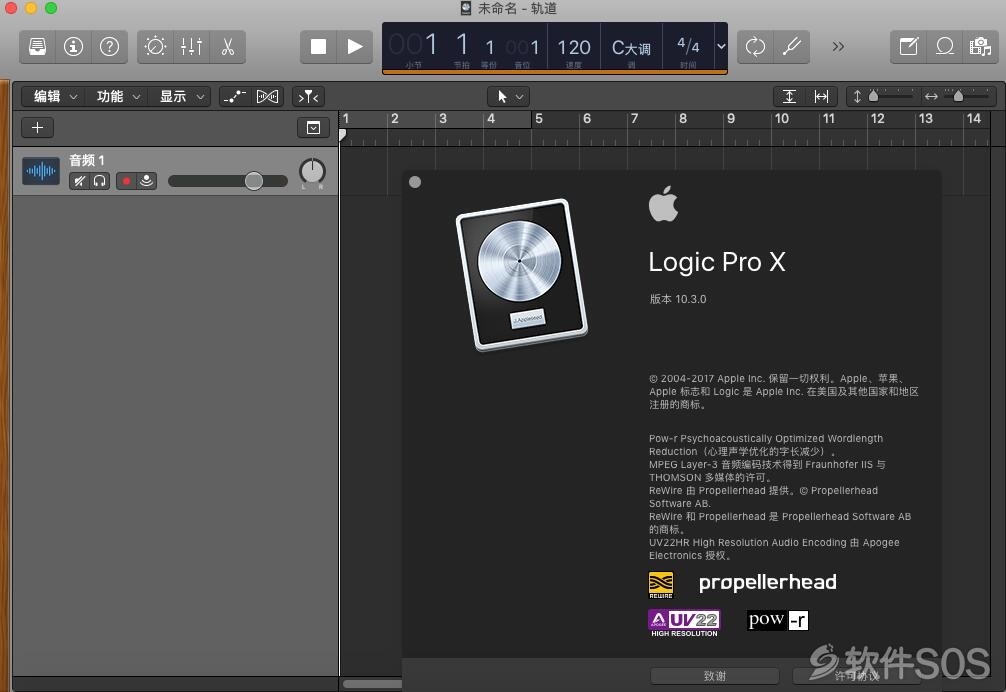The image size is (1006, 692).
Task: Close the Logic Pro X about window
Action: (x=414, y=182)
